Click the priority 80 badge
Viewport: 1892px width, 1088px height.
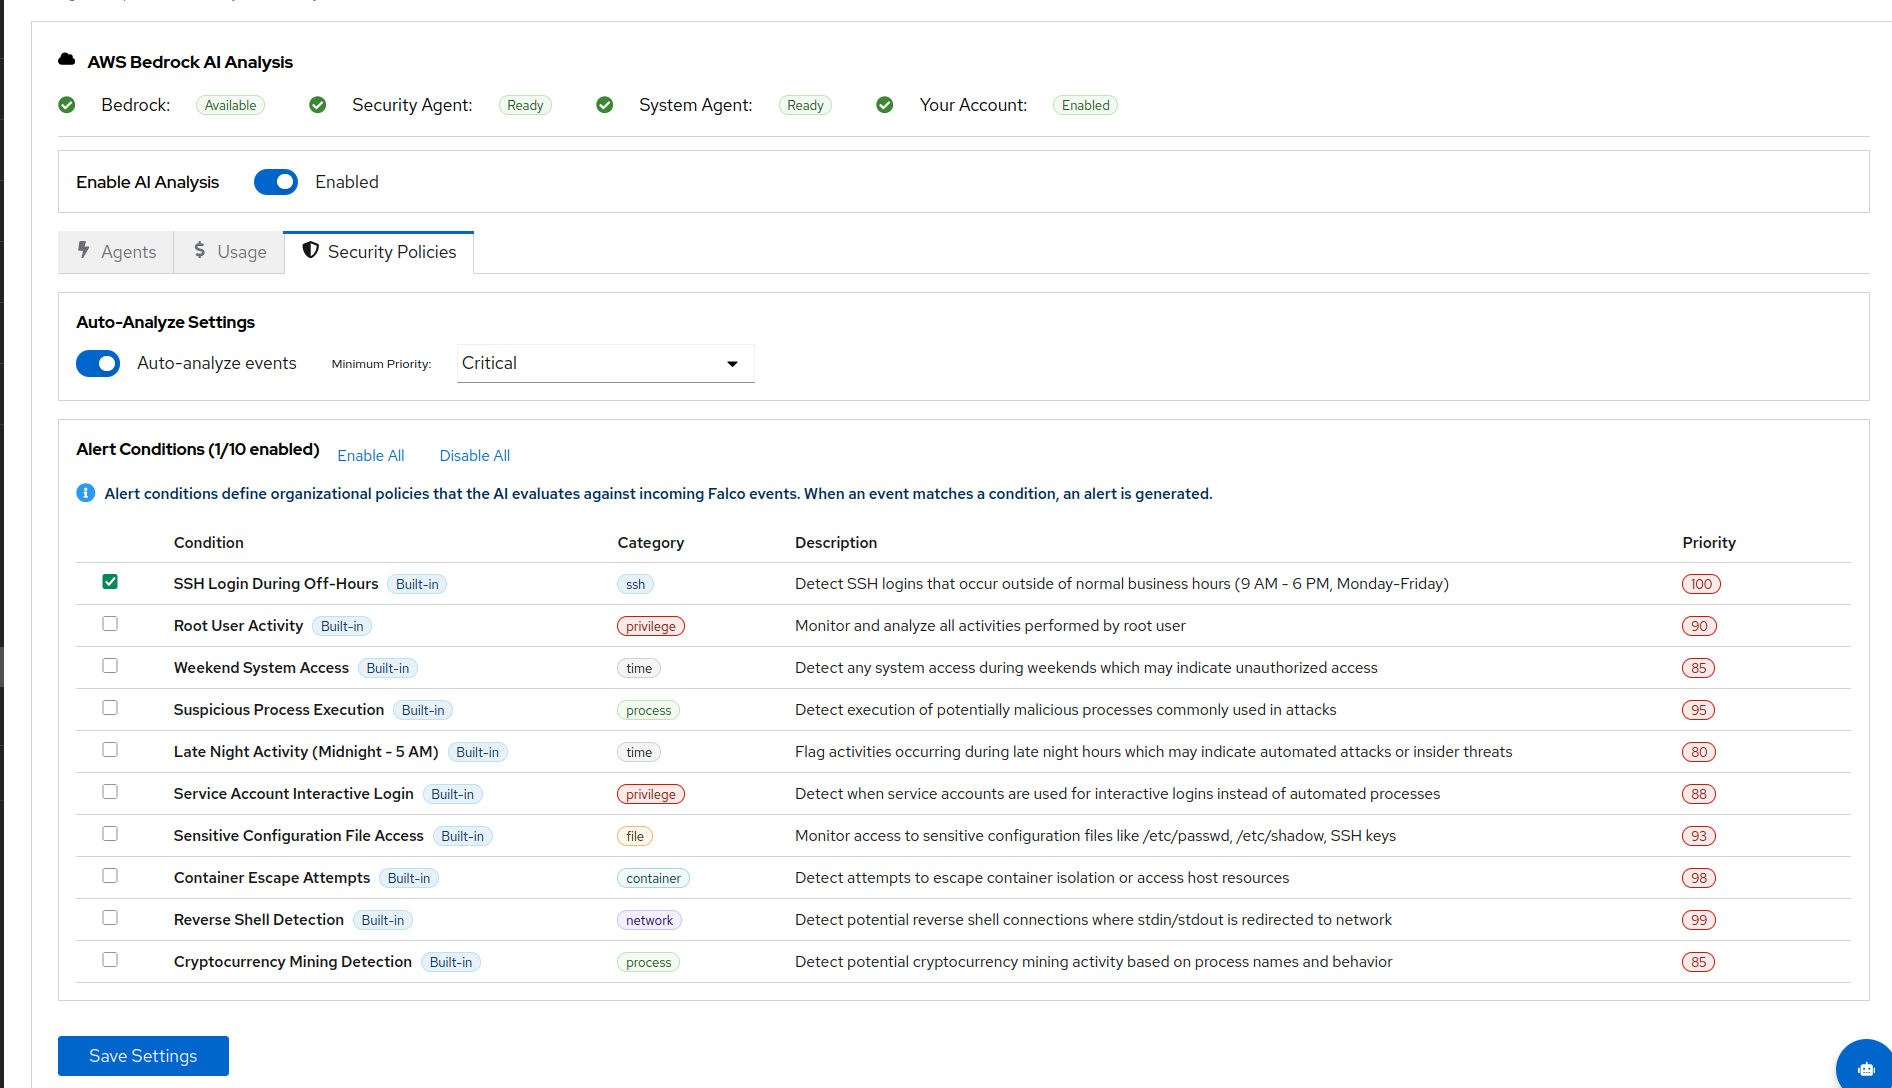pyautogui.click(x=1699, y=752)
